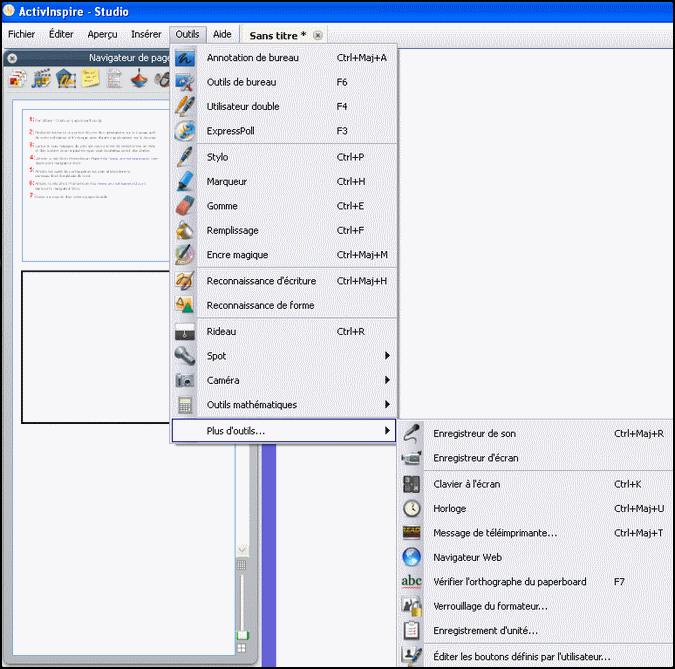Open the Éditer menu
This screenshot has width=675, height=669.
click(x=61, y=34)
